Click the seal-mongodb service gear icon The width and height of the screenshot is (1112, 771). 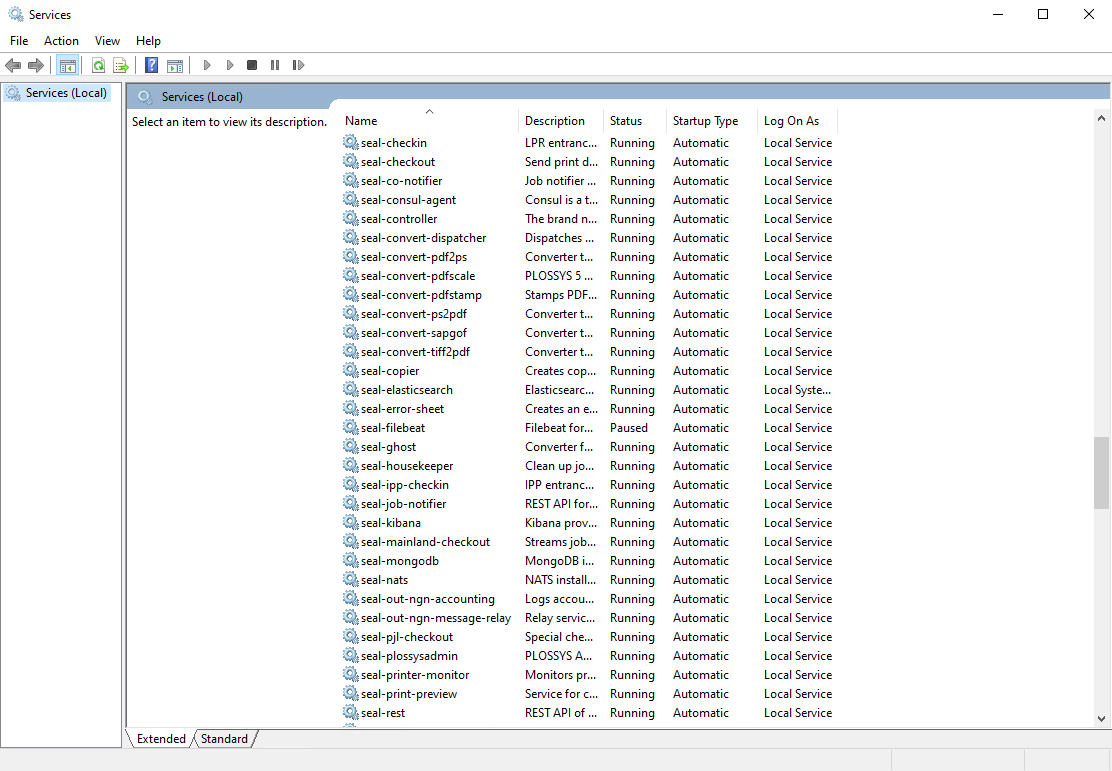coord(351,560)
